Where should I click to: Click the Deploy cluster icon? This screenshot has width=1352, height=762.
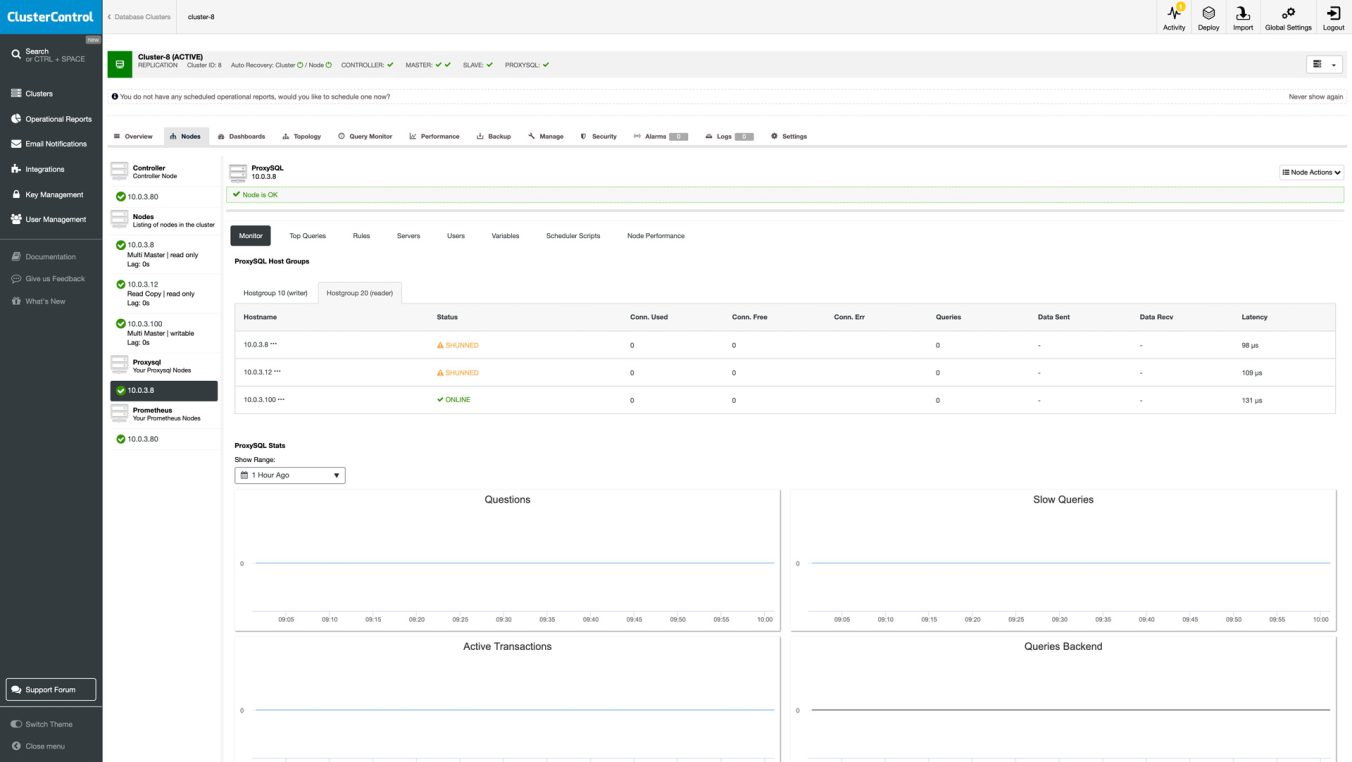pyautogui.click(x=1208, y=17)
